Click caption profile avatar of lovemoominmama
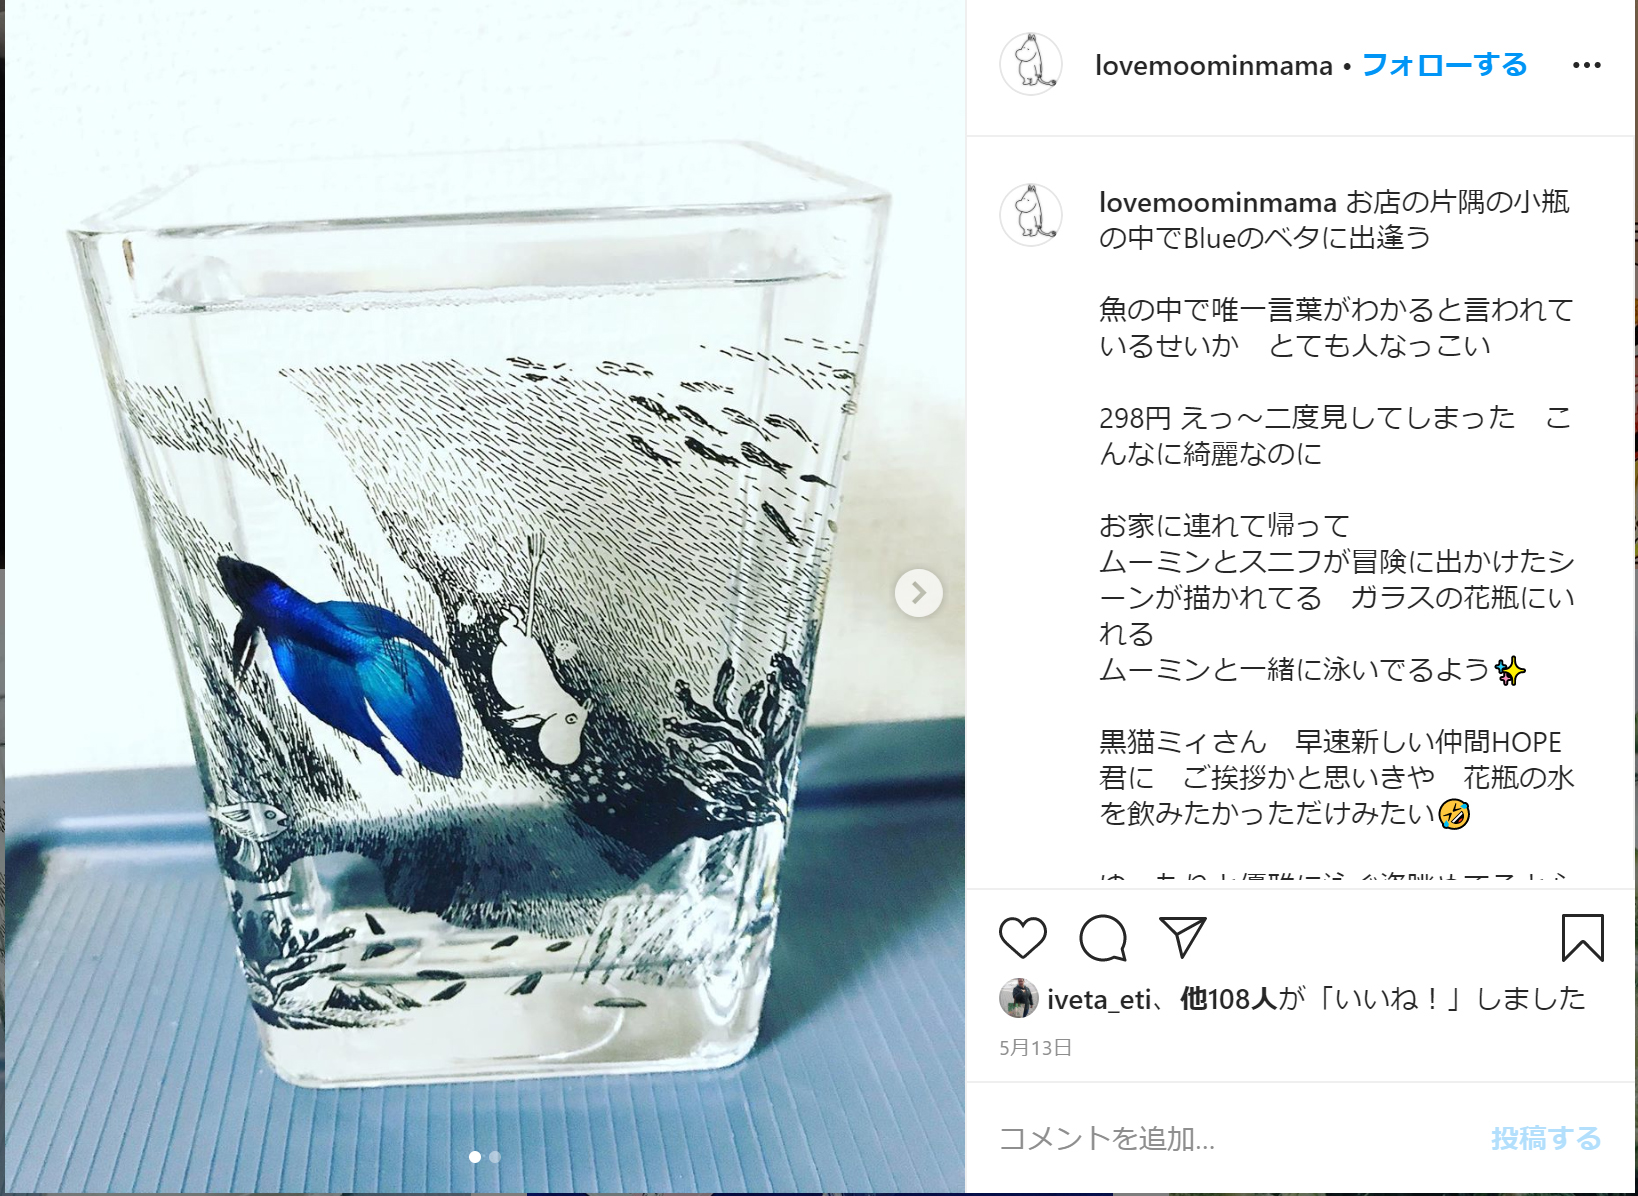This screenshot has height=1196, width=1638. point(1031,215)
